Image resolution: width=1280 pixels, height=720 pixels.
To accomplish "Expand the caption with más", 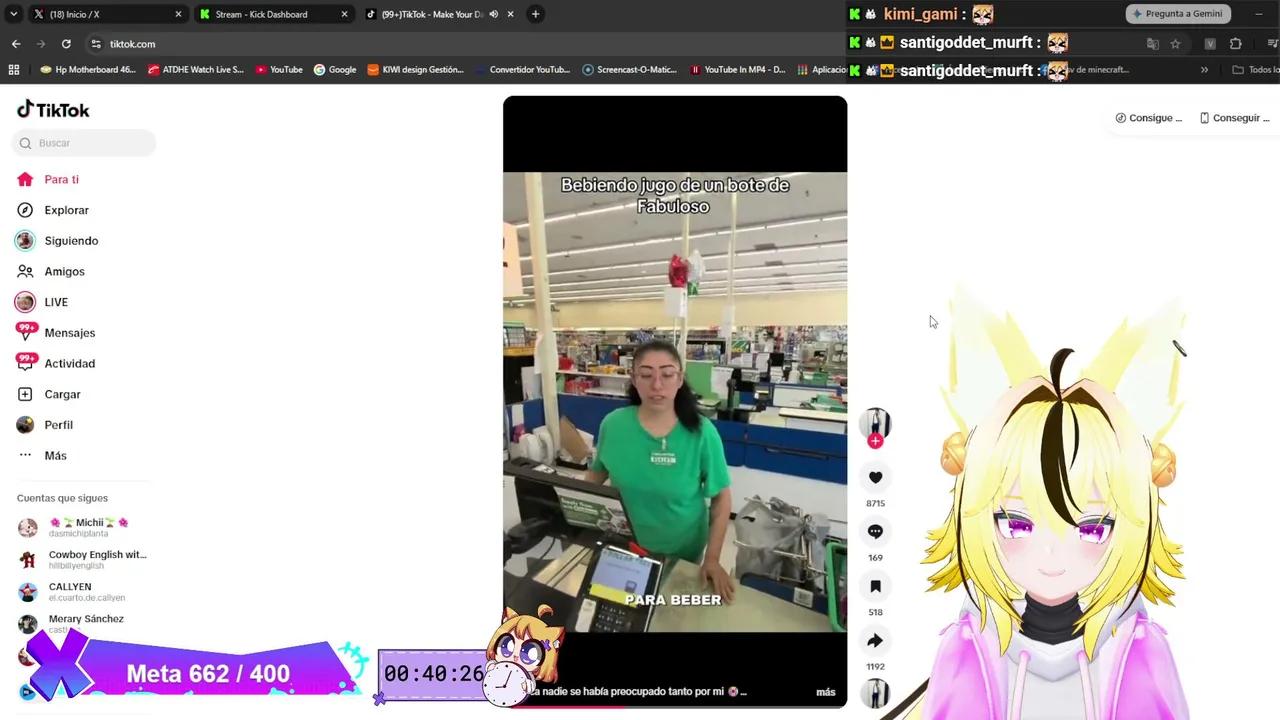I will tap(826, 692).
